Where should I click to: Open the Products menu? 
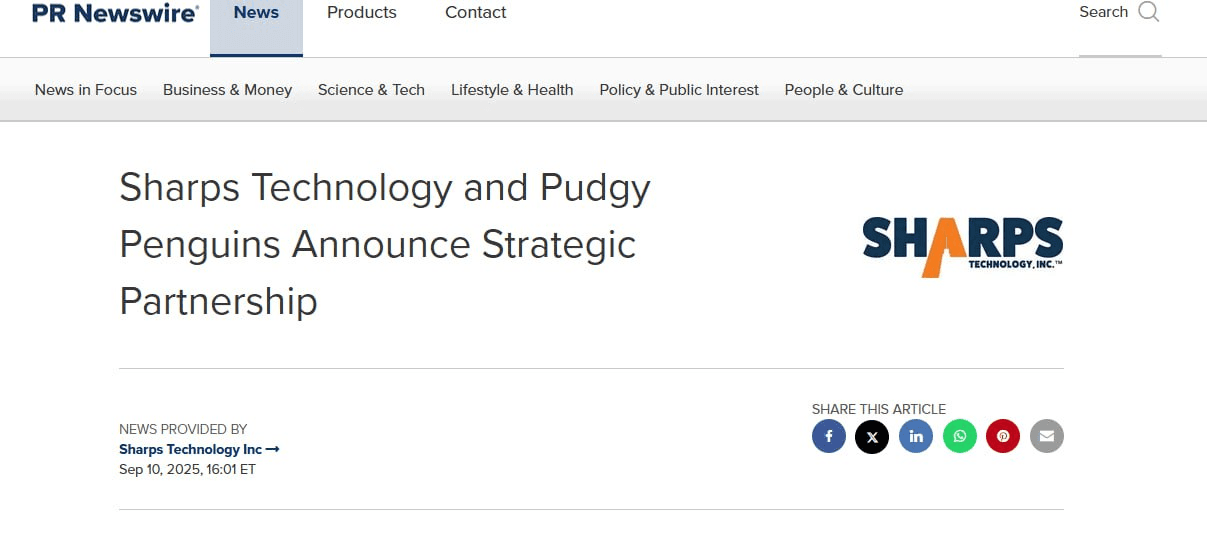click(x=362, y=13)
